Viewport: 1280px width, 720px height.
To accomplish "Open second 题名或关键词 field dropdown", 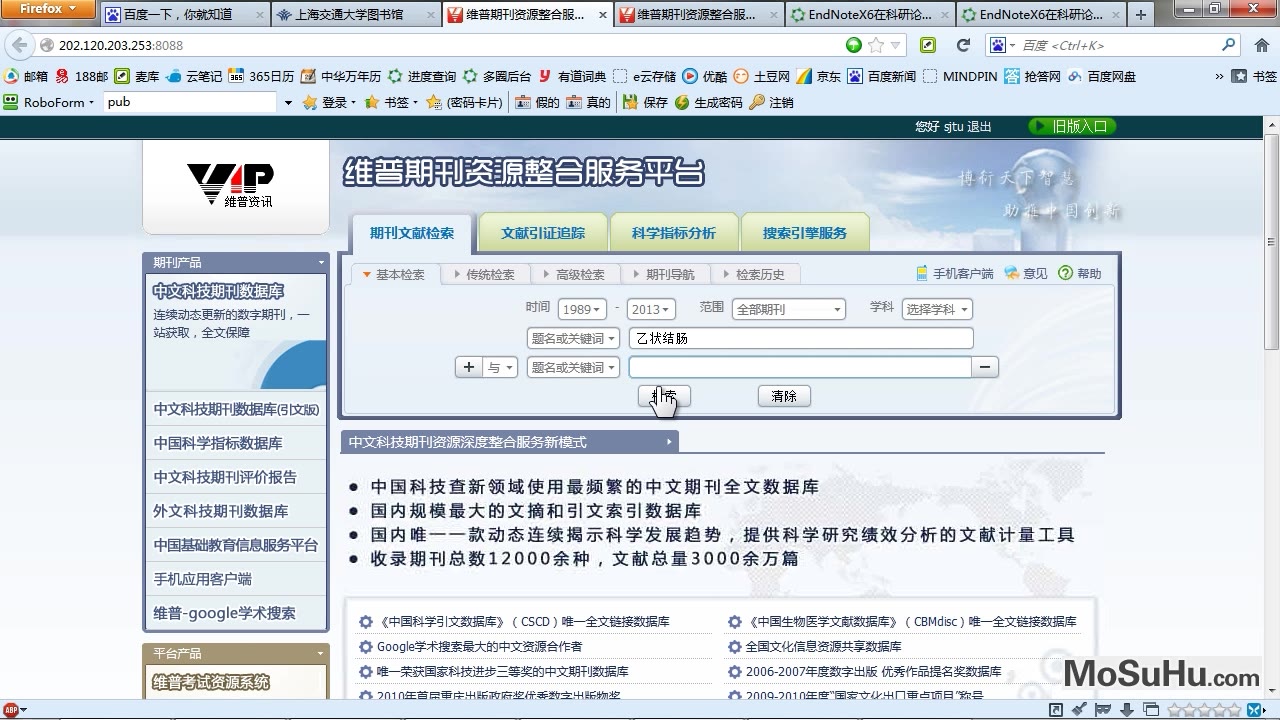I will (574, 368).
